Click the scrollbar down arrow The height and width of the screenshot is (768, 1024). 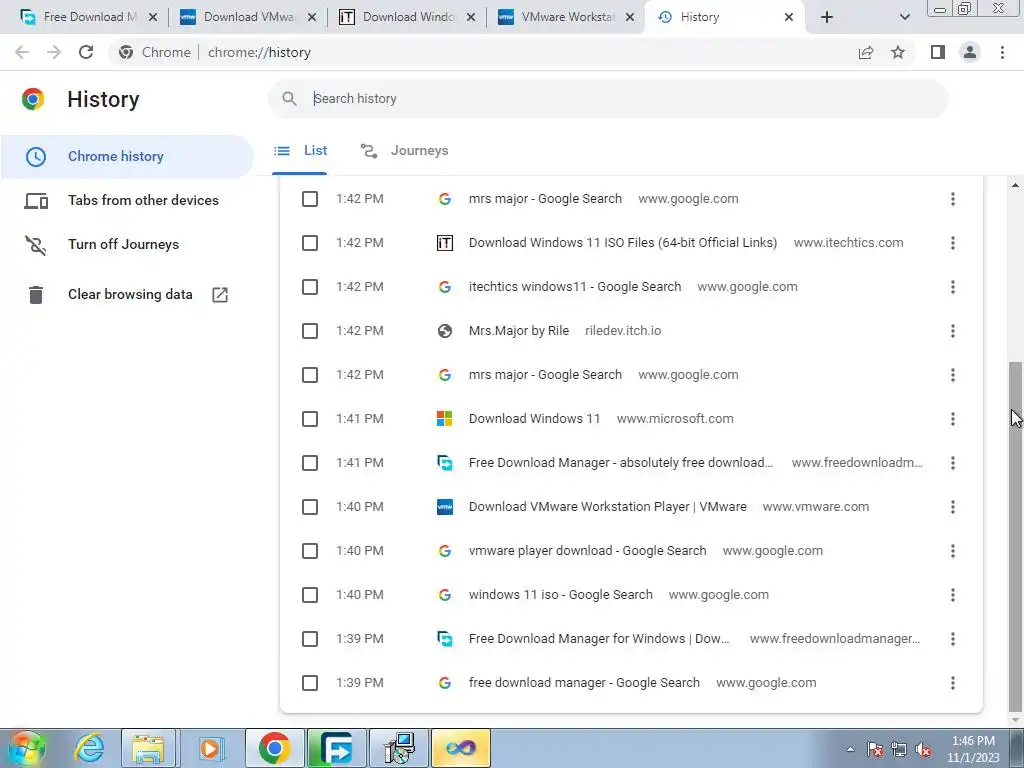click(x=1015, y=720)
